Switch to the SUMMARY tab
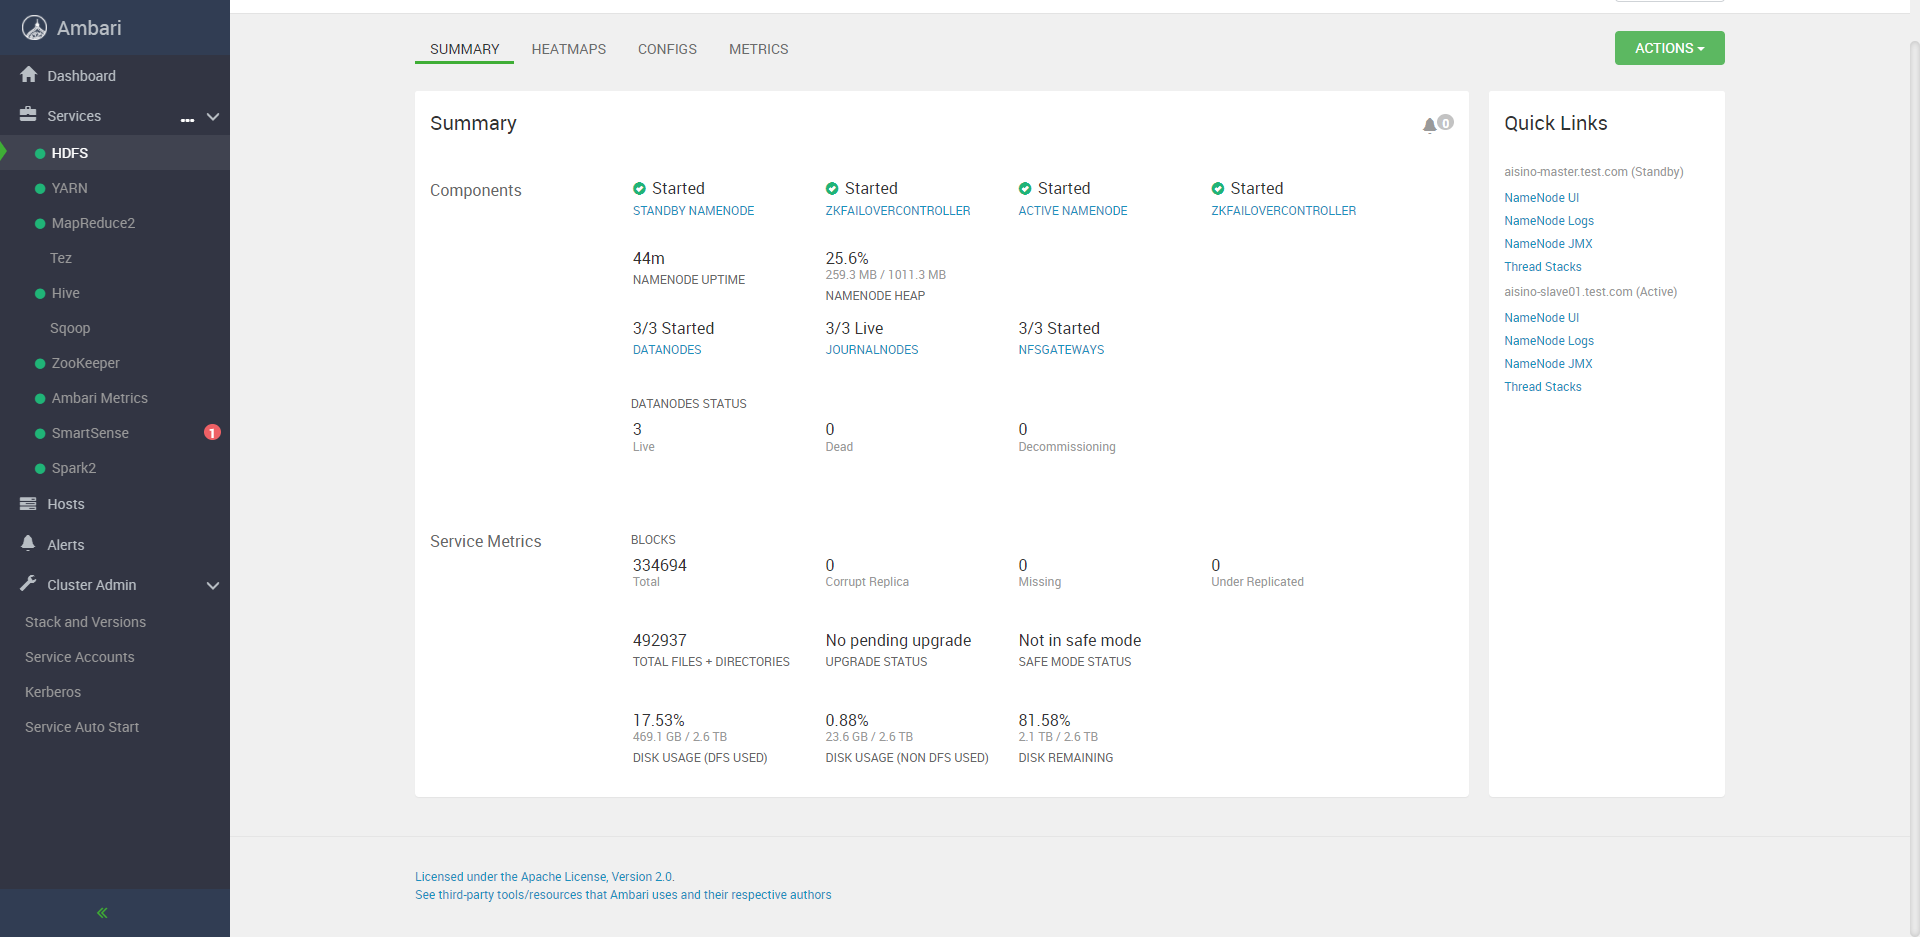This screenshot has width=1920, height=937. [x=464, y=49]
